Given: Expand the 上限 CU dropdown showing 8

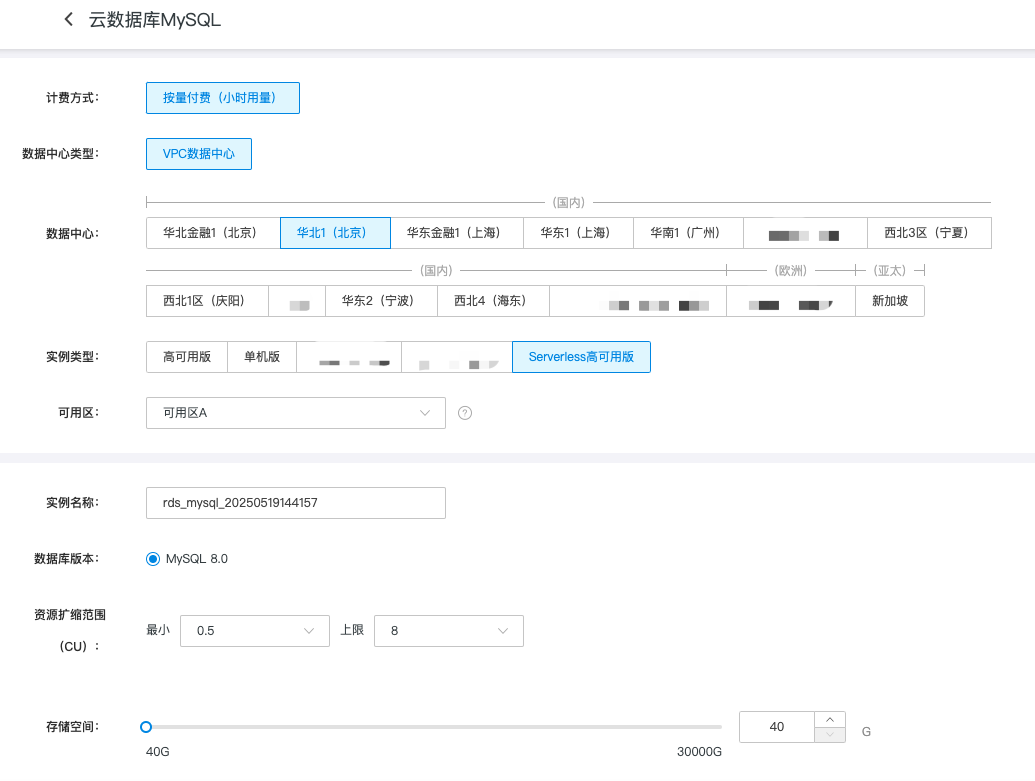Looking at the screenshot, I should [448, 631].
